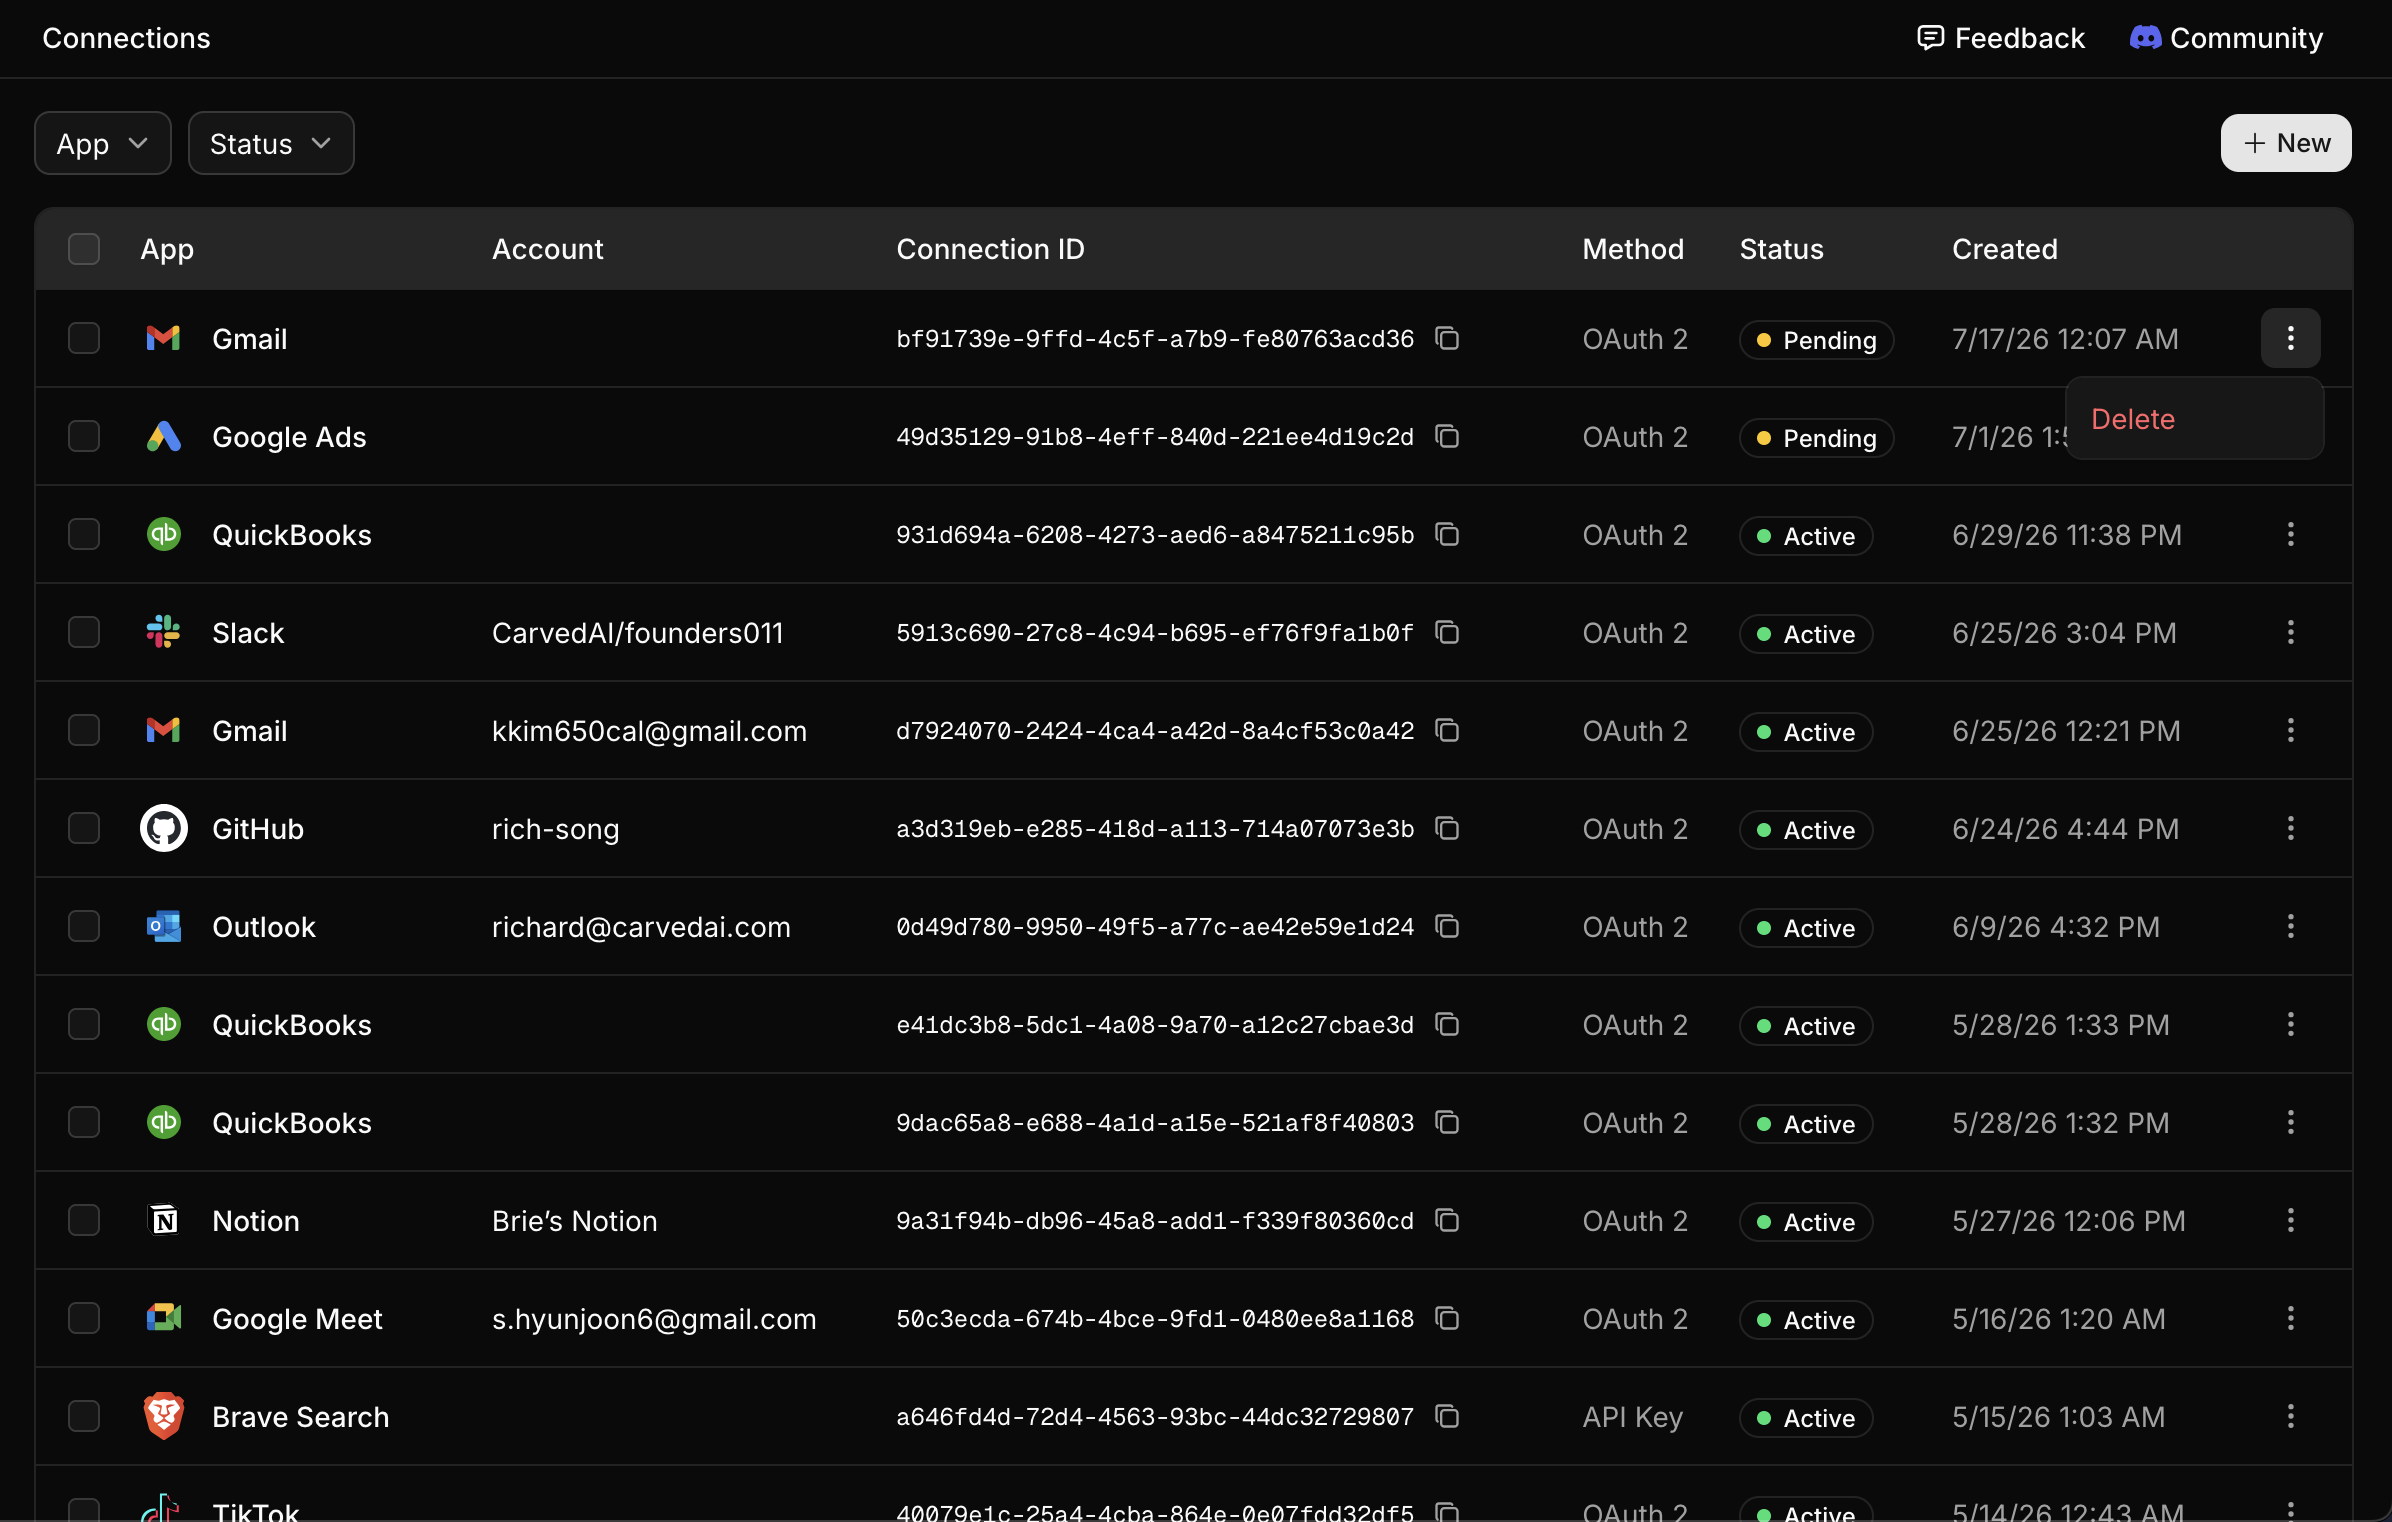Copy connection ID 931d694a for QuickBooks
This screenshot has width=2392, height=1522.
pos(1447,535)
